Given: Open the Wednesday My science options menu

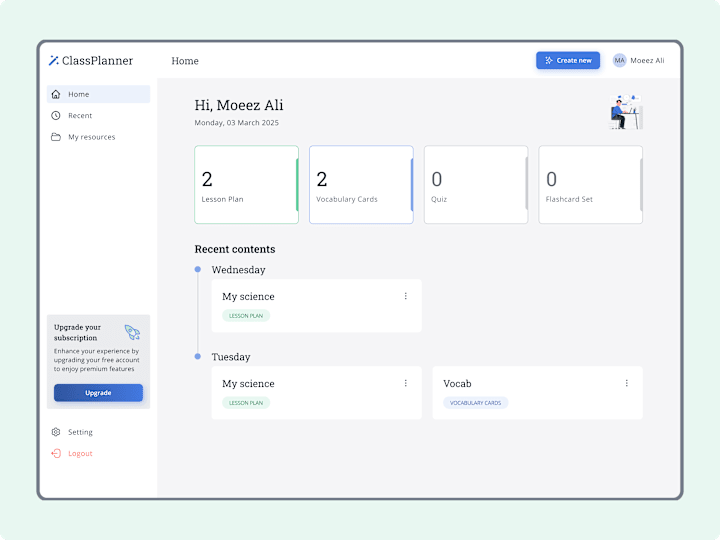Looking at the screenshot, I should tap(405, 296).
